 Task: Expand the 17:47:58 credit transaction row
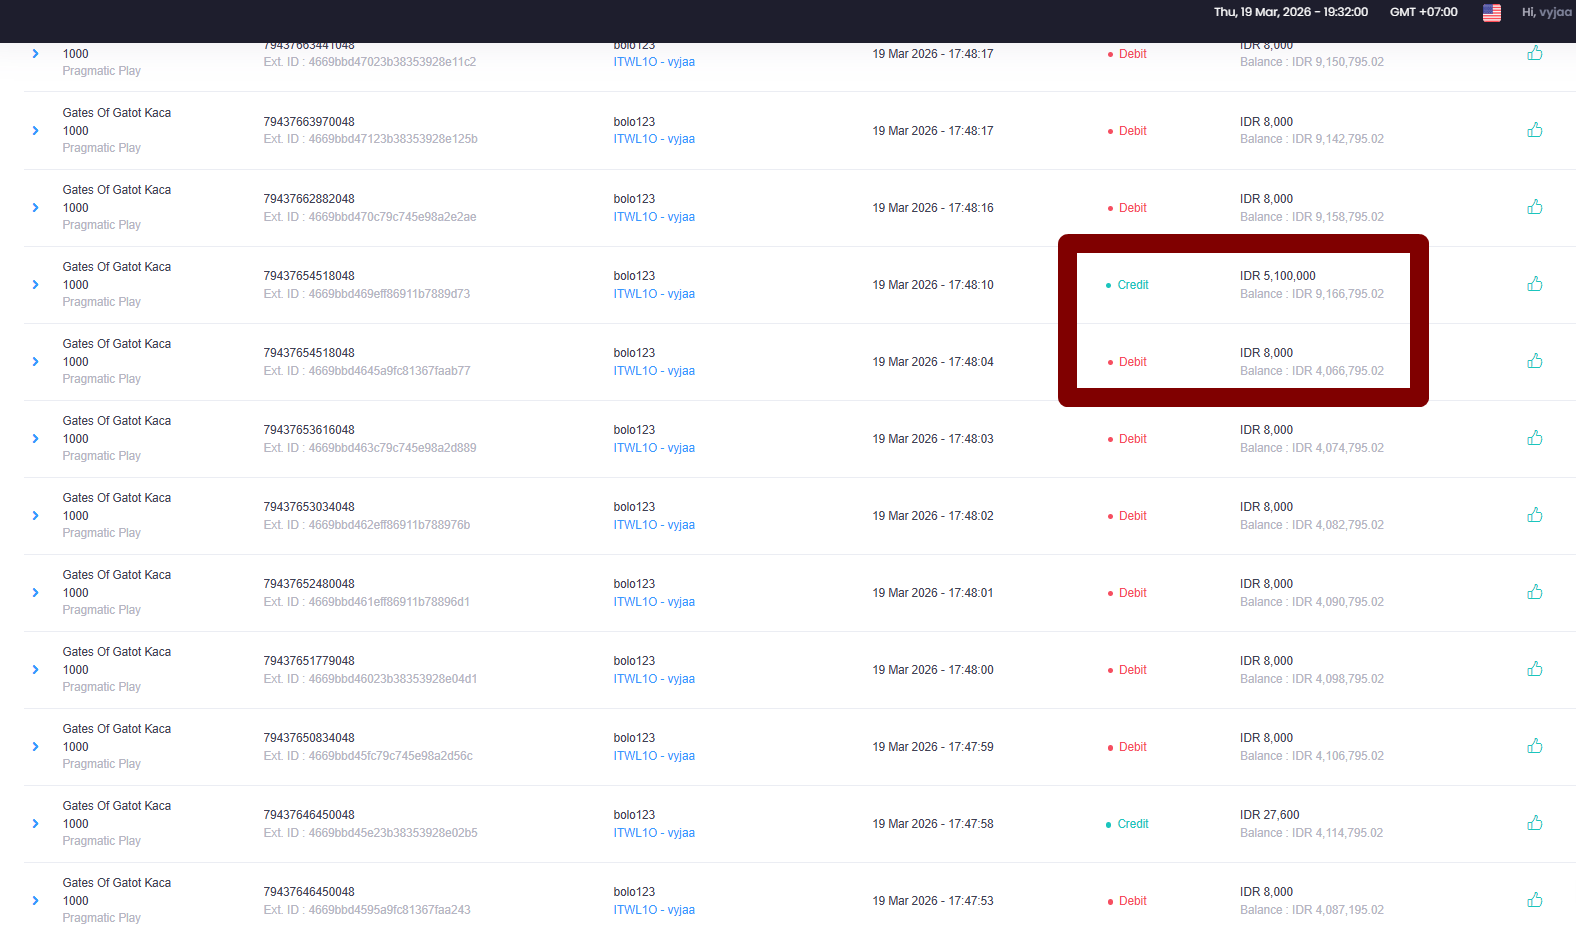click(x=36, y=824)
